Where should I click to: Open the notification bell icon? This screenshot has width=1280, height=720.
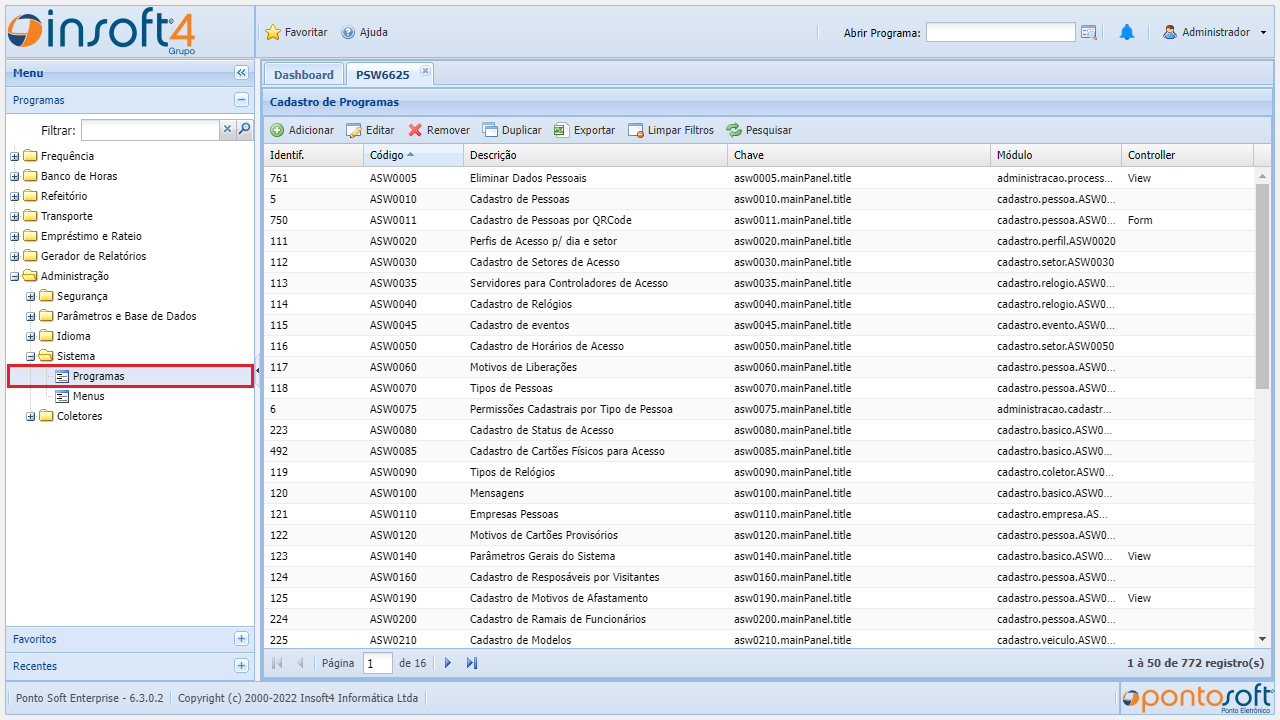[x=1127, y=33]
